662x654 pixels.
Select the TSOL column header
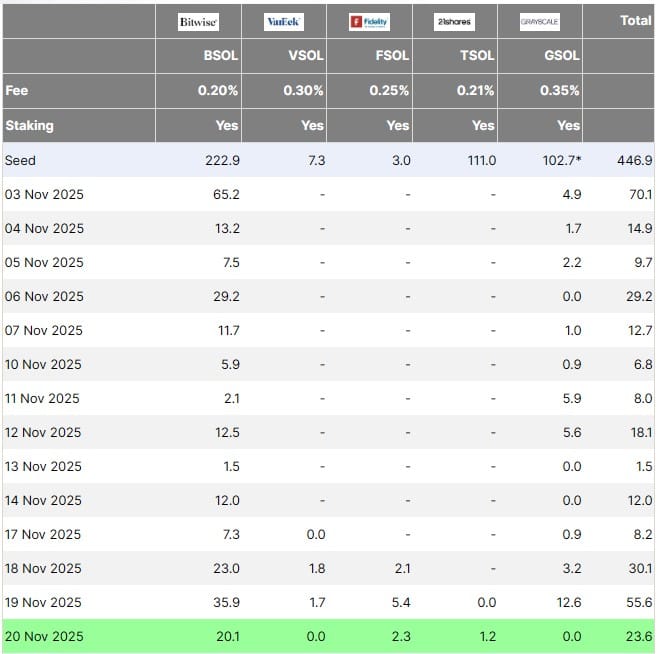pos(476,56)
